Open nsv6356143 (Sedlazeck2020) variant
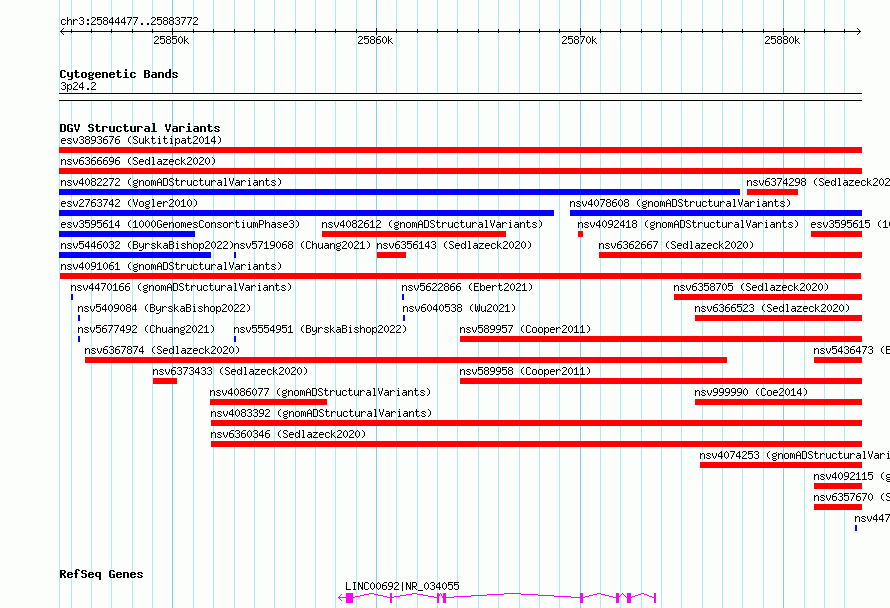Screen dimensions: 890x608 pos(454,245)
